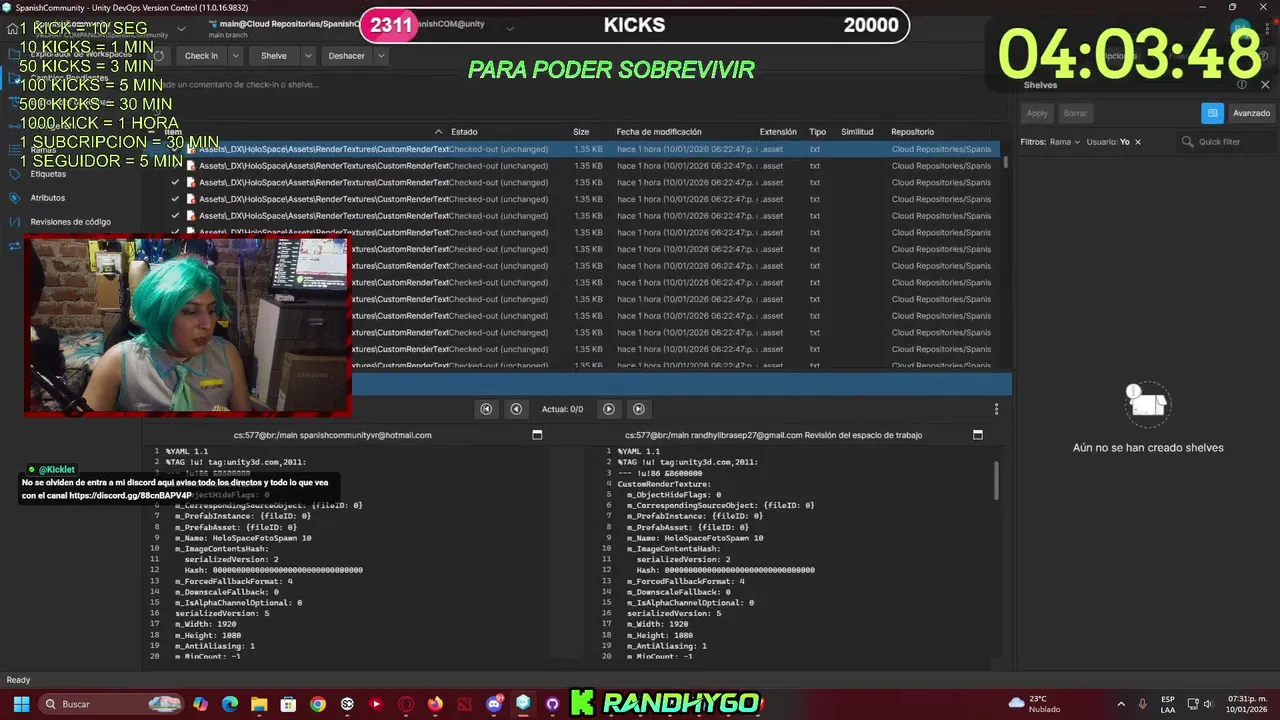
Task: Open Atributos in the sidebar
Action: tap(48, 198)
